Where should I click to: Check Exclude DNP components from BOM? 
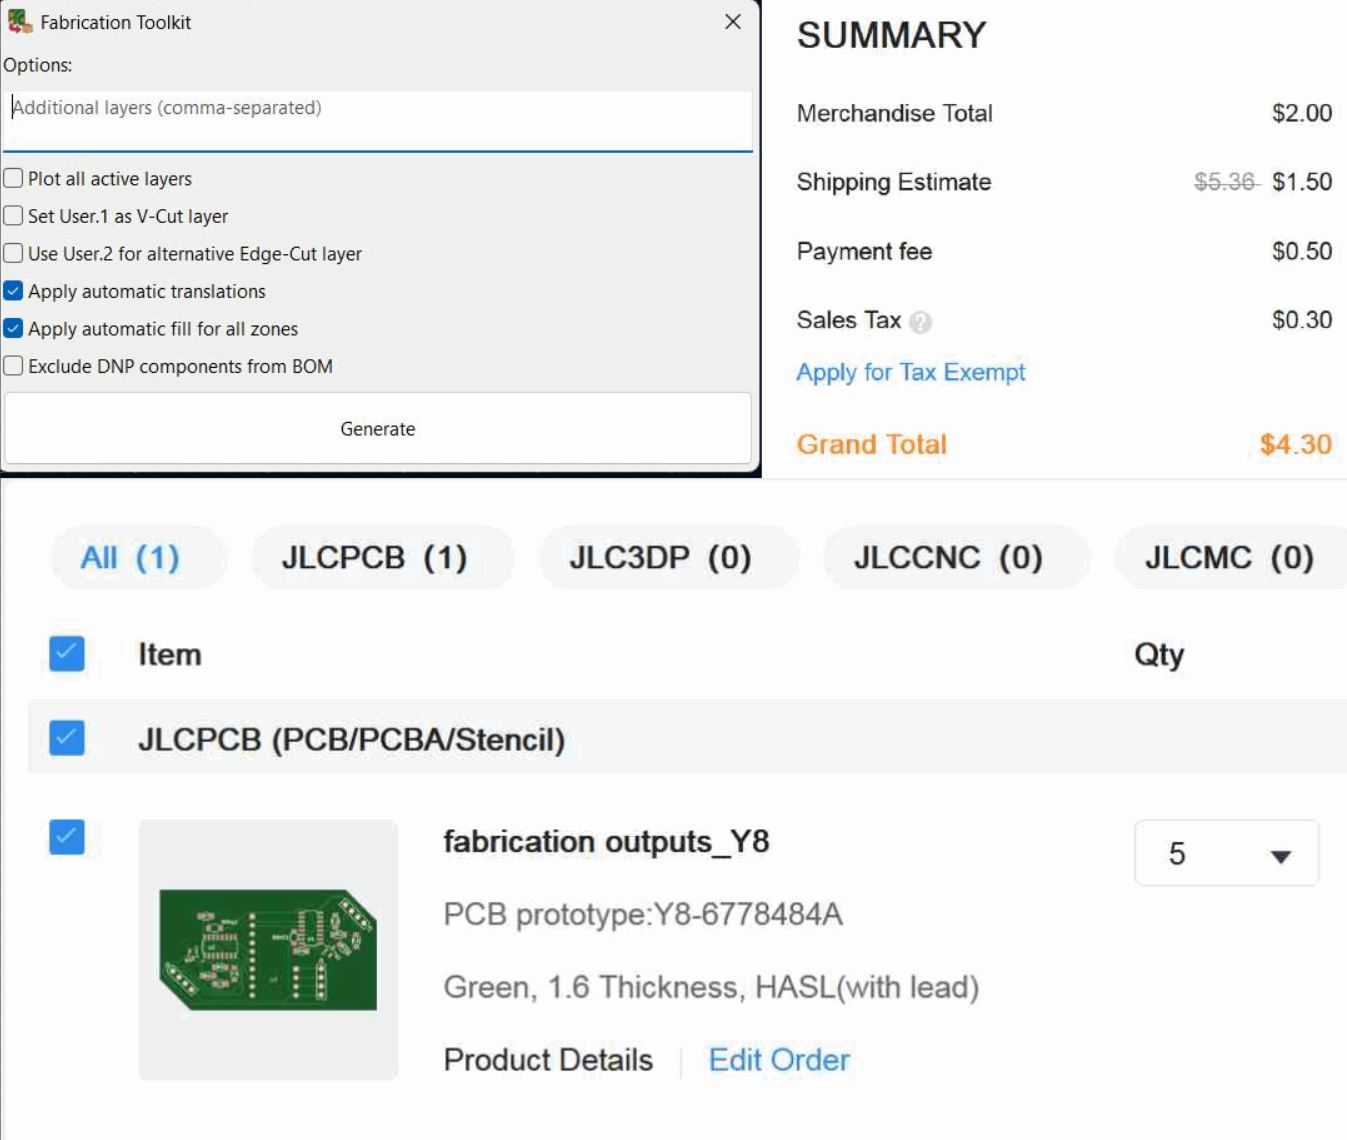click(x=13, y=366)
